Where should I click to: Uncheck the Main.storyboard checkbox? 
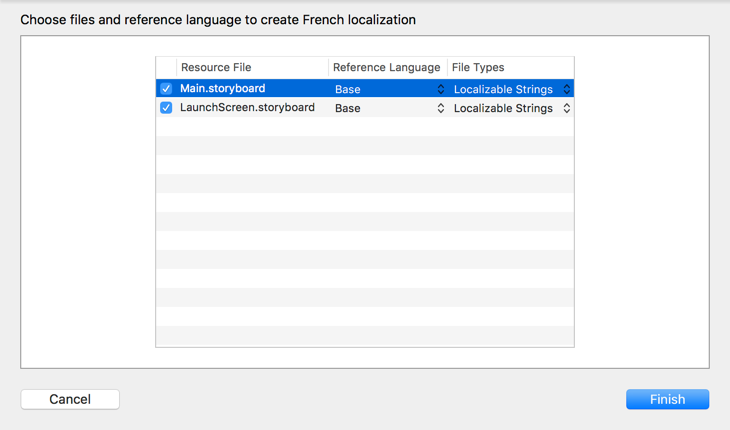click(x=166, y=89)
